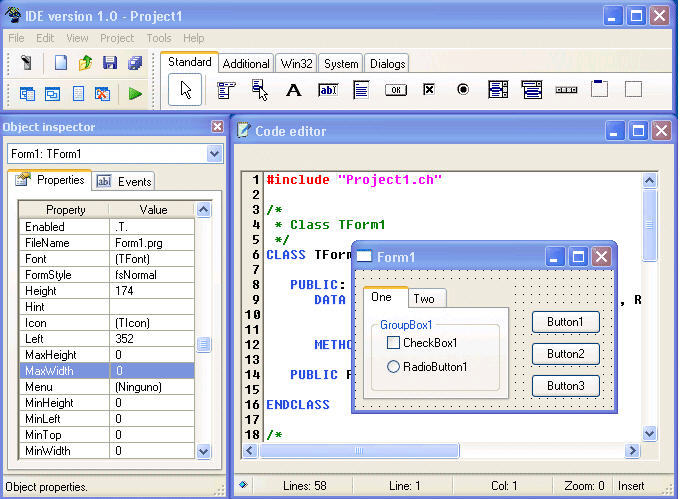Open the File menu

pos(16,38)
